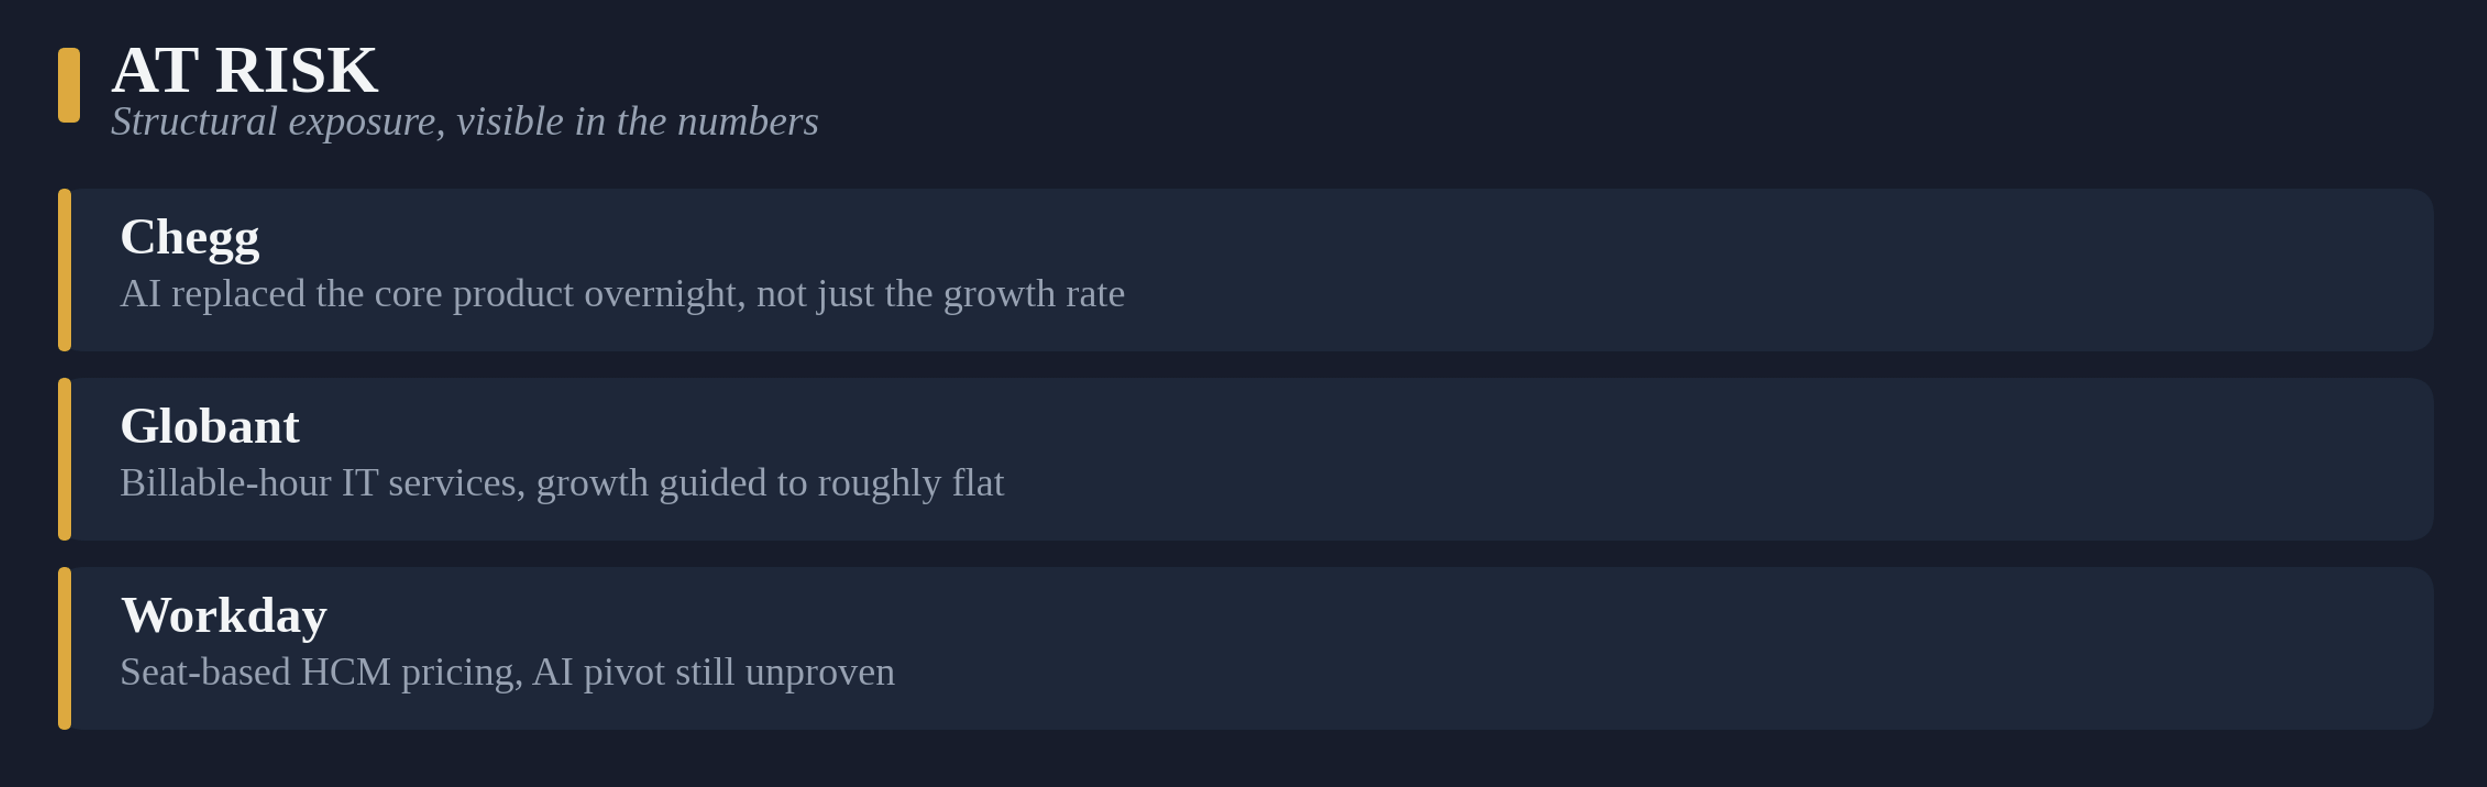Select Workday's seat-based HCM pricing description
Screen dimensions: 2487x787
(x=507, y=672)
